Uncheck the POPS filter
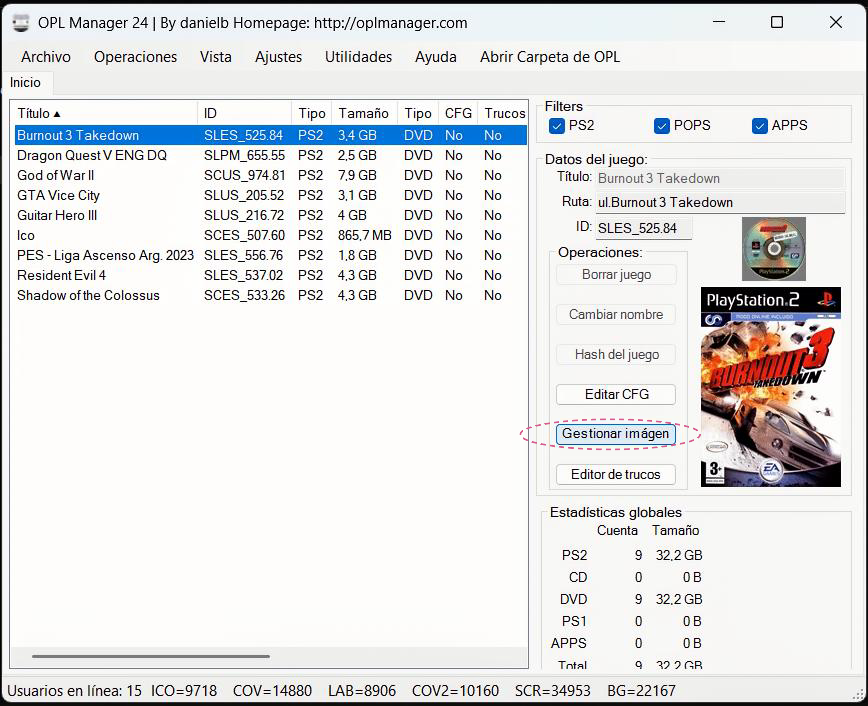 pyautogui.click(x=661, y=125)
